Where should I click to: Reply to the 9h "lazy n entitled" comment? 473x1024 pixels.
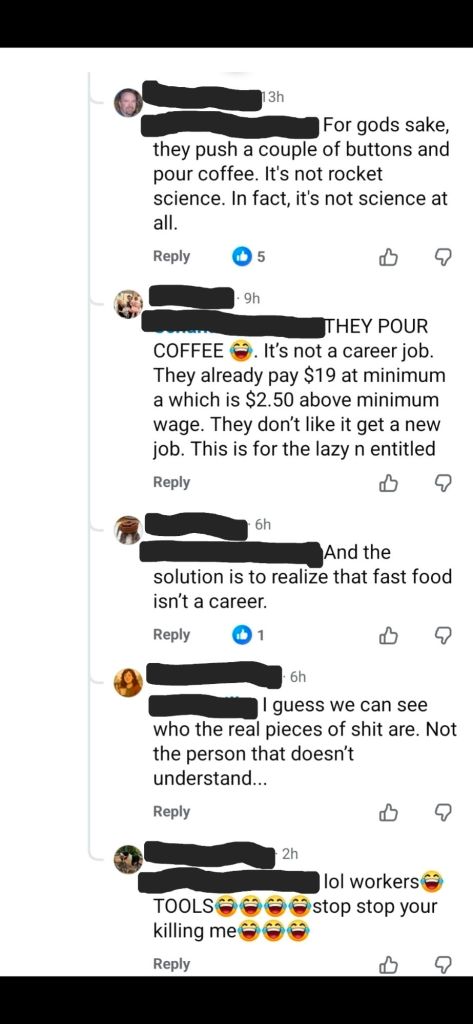pos(171,483)
